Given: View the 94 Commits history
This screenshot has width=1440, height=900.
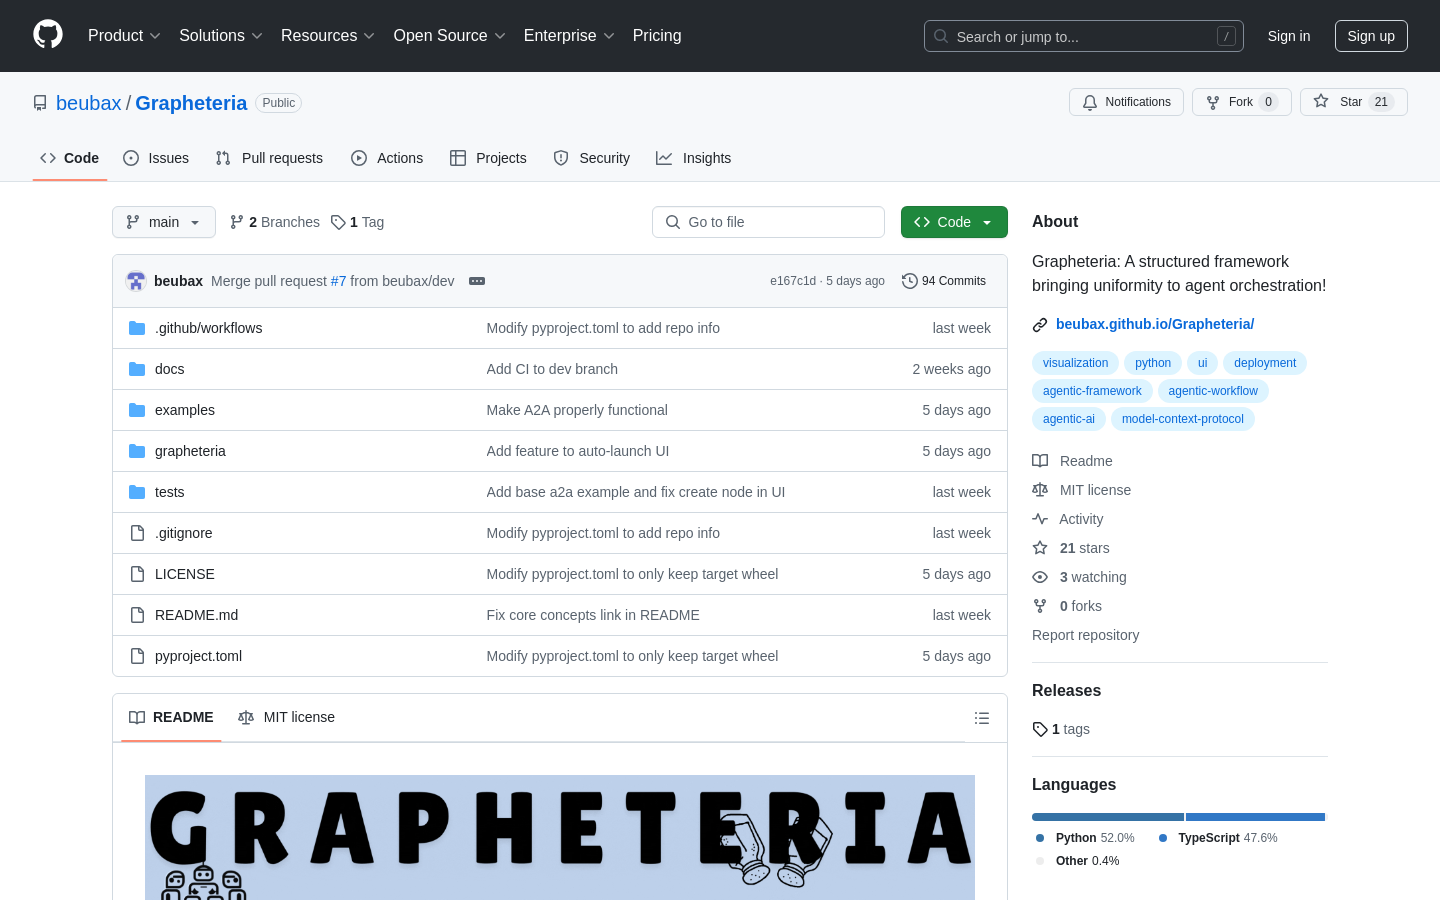Looking at the screenshot, I should pyautogui.click(x=944, y=281).
